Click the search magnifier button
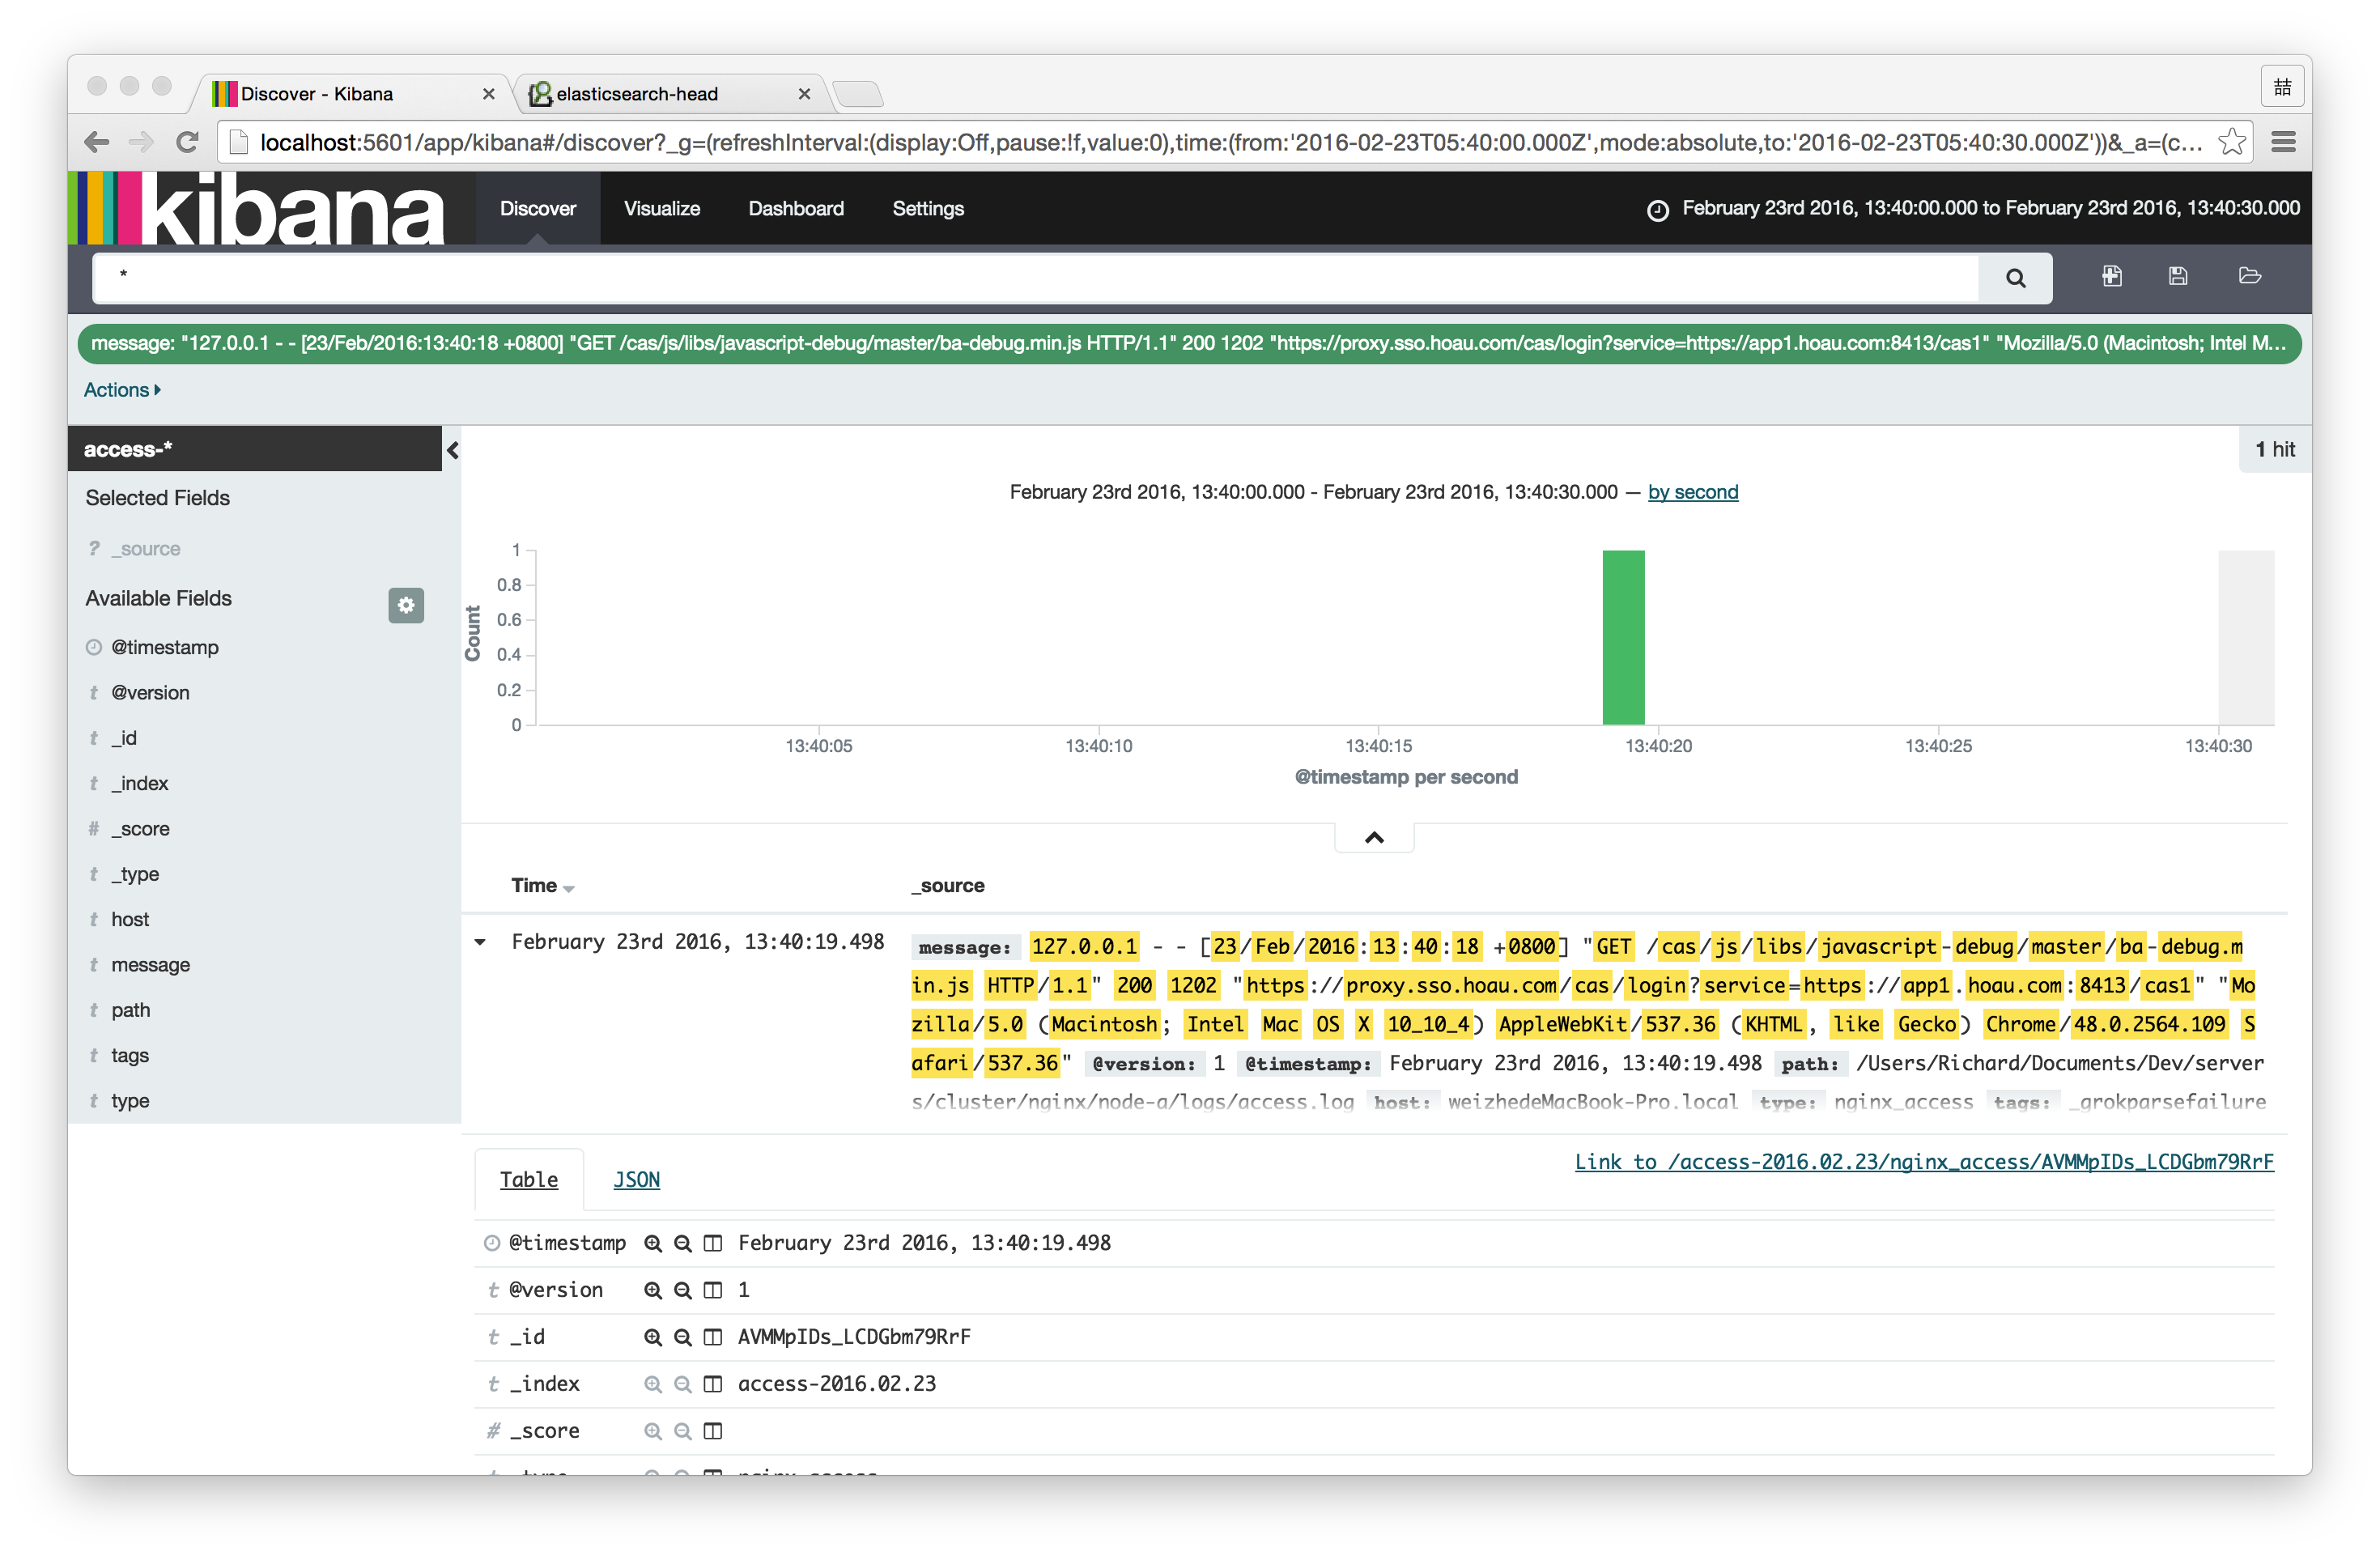The image size is (2380, 1556). (2015, 278)
